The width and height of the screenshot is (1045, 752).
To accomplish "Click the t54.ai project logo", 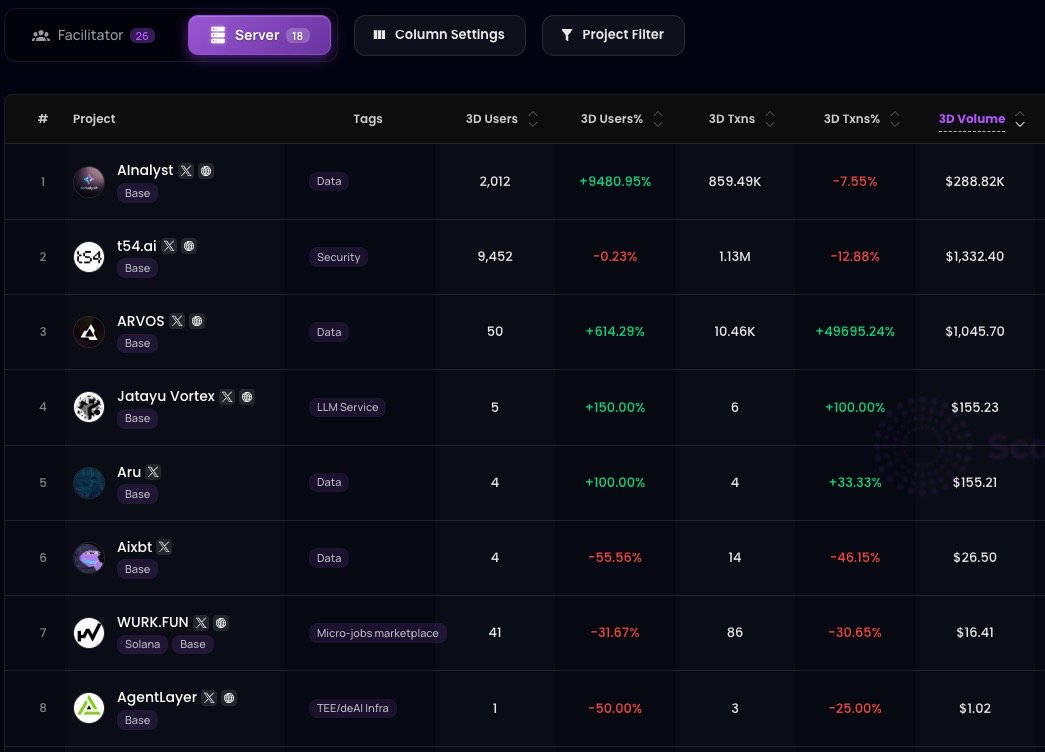I will click(89, 257).
